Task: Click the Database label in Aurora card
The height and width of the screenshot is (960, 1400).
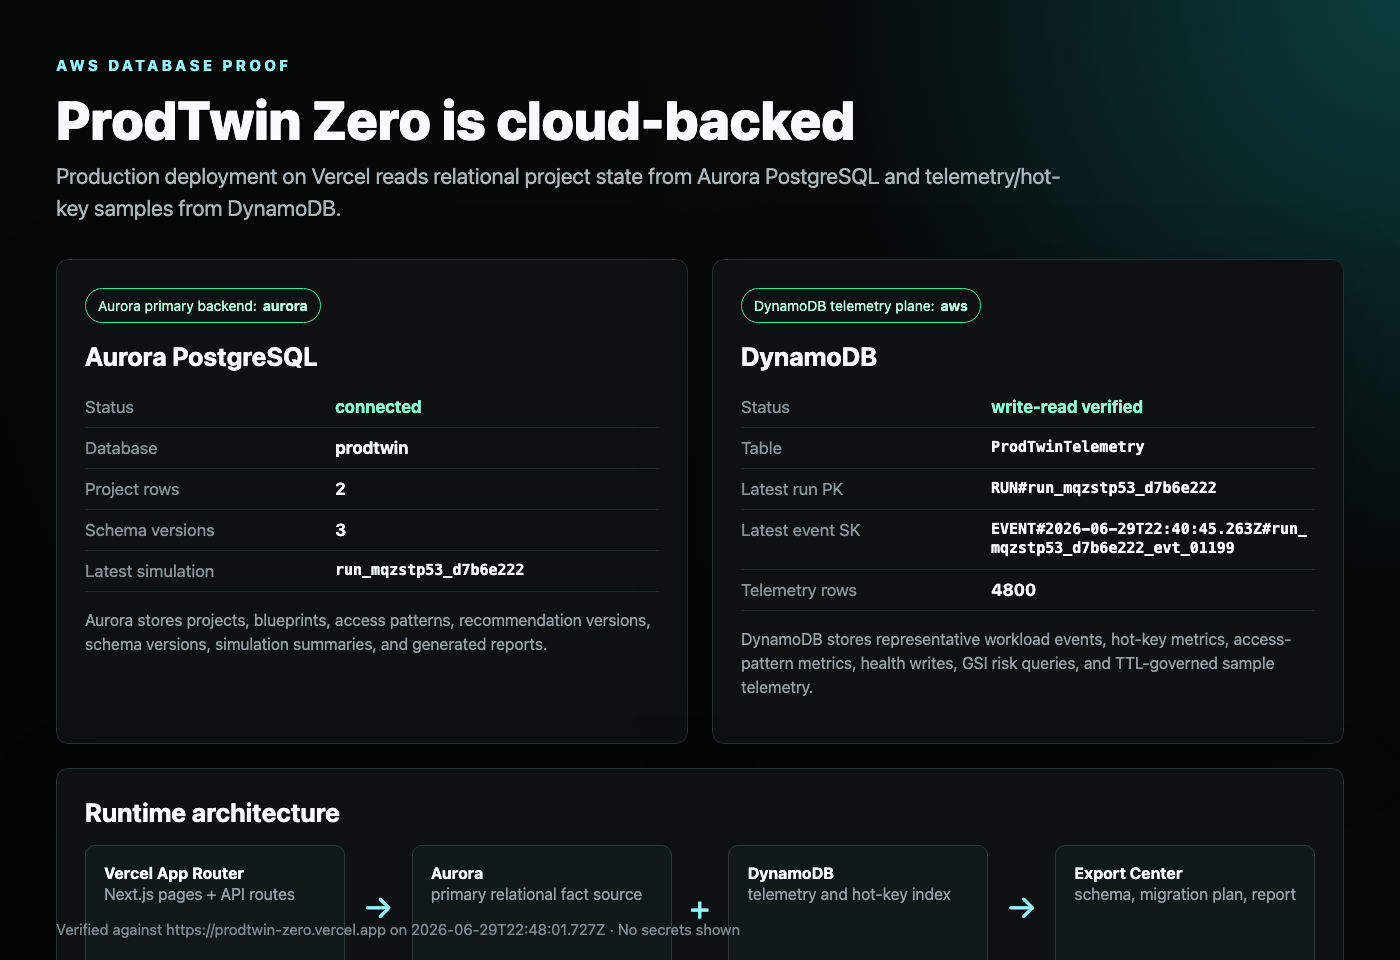Action: point(121,448)
